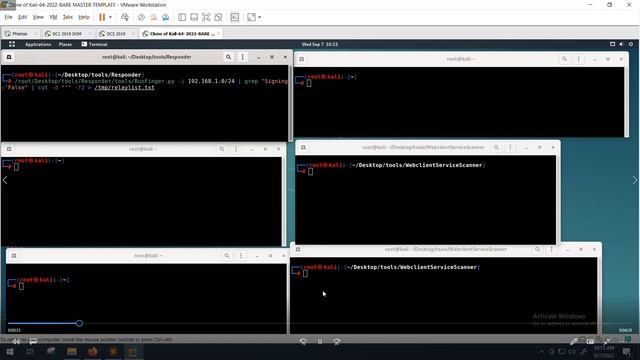Image resolution: width=640 pixels, height=360 pixels.
Task: Open the View menu
Action: pyautogui.click(x=38, y=17)
